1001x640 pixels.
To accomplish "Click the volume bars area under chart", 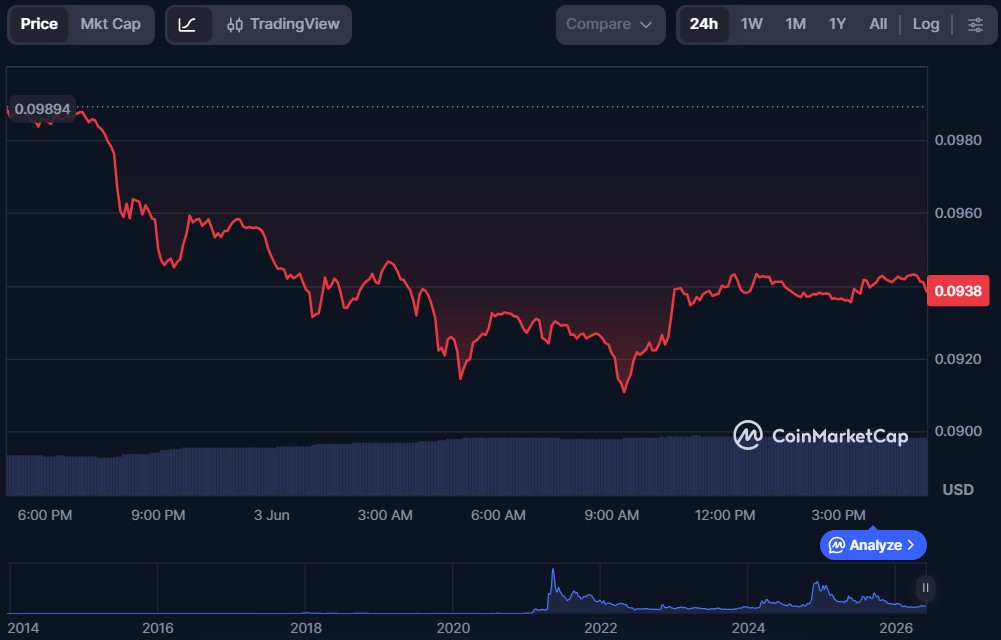I will [467, 466].
